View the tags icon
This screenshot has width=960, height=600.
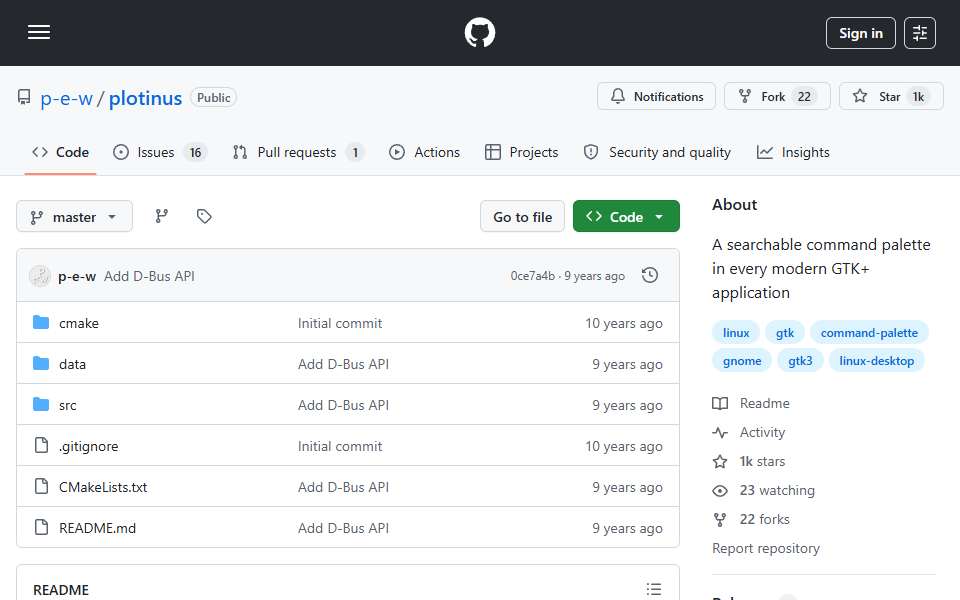pos(204,216)
